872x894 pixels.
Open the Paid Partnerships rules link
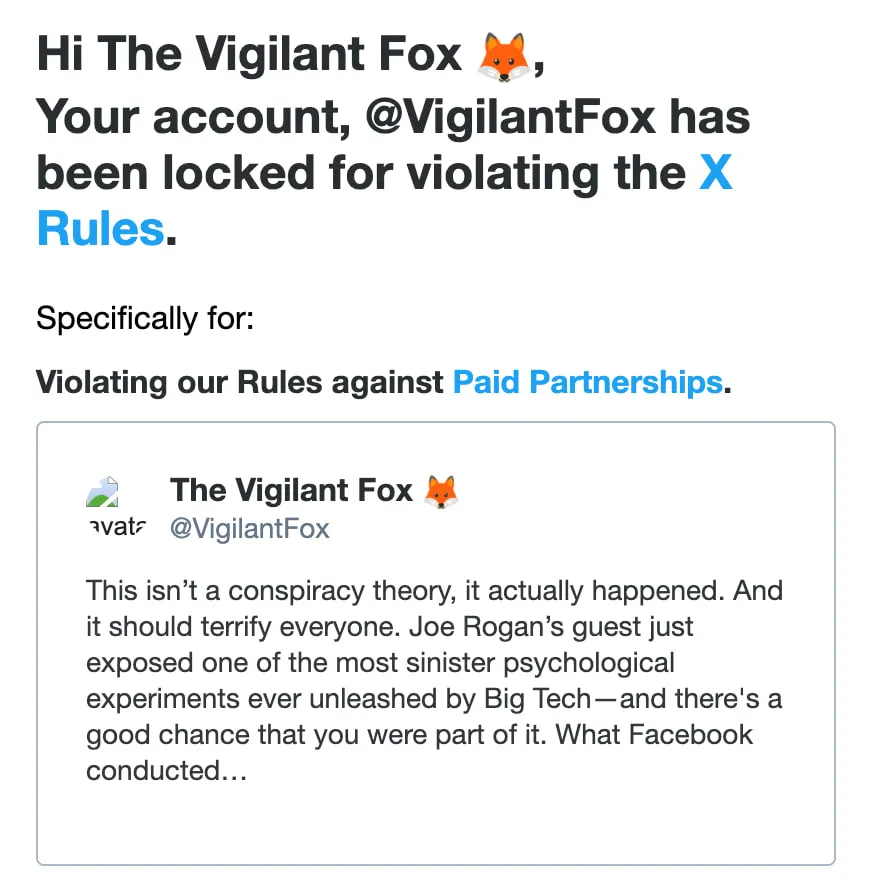coord(587,381)
